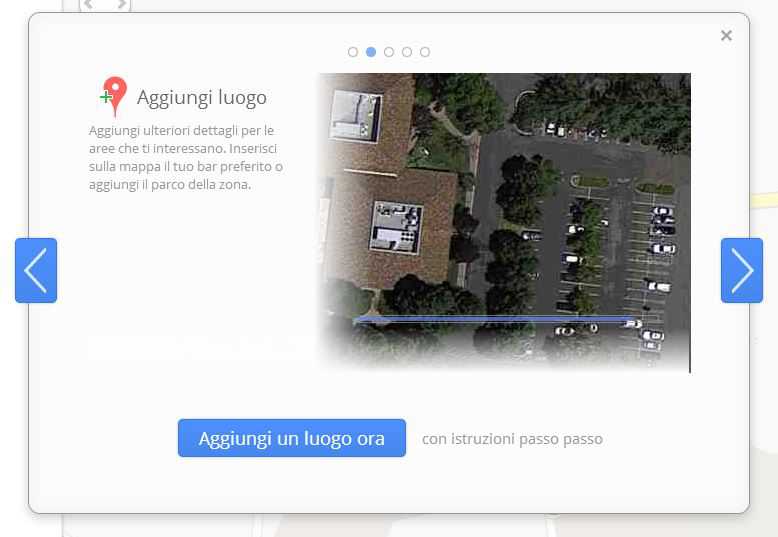Click 'con istruzioni passo passo' text
Viewport: 778px width, 537px height.
(x=512, y=439)
